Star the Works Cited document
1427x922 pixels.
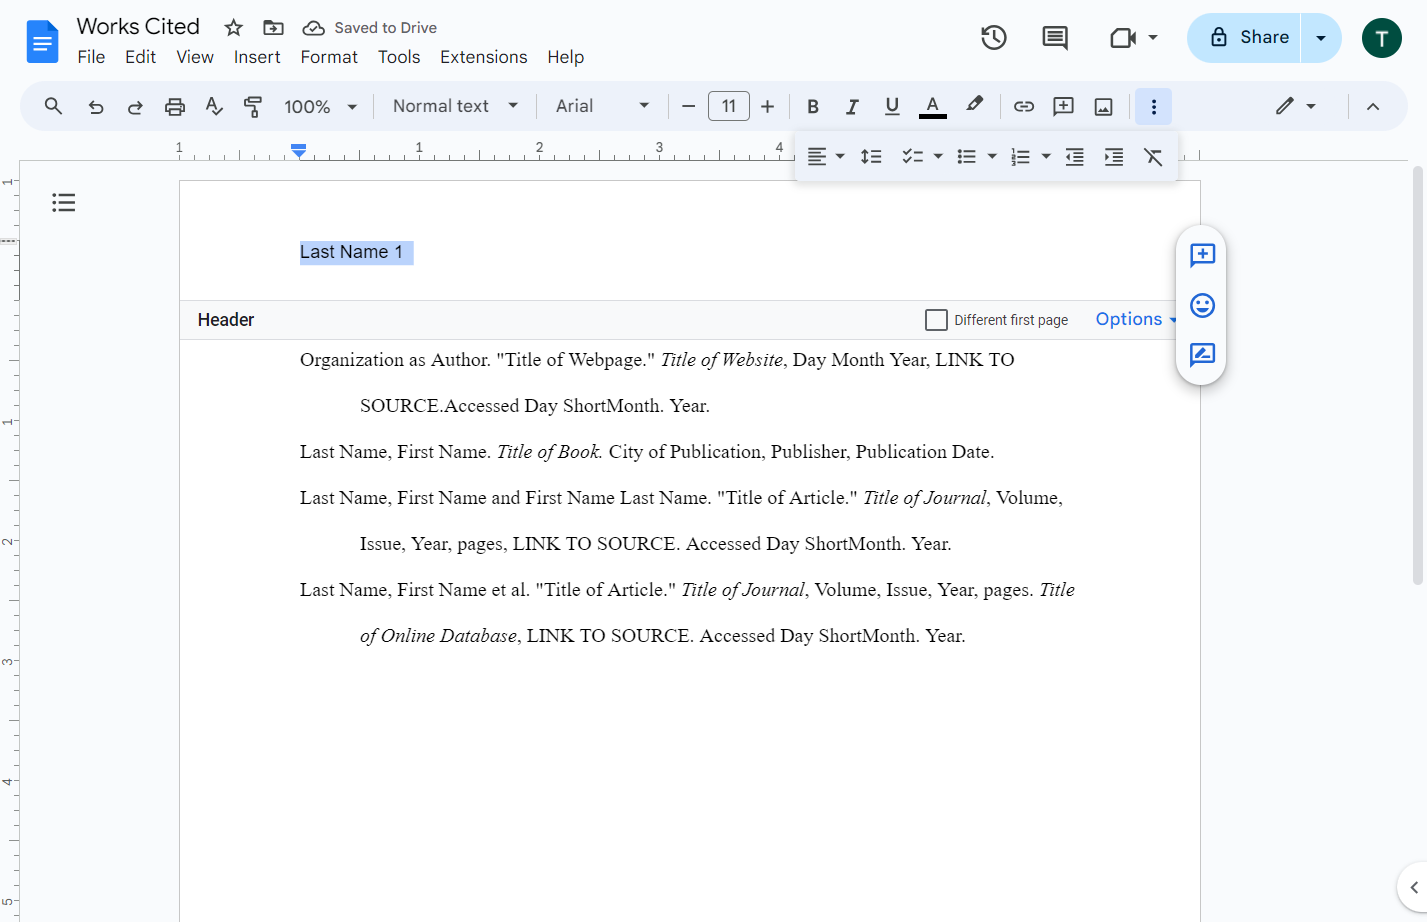pyautogui.click(x=234, y=28)
